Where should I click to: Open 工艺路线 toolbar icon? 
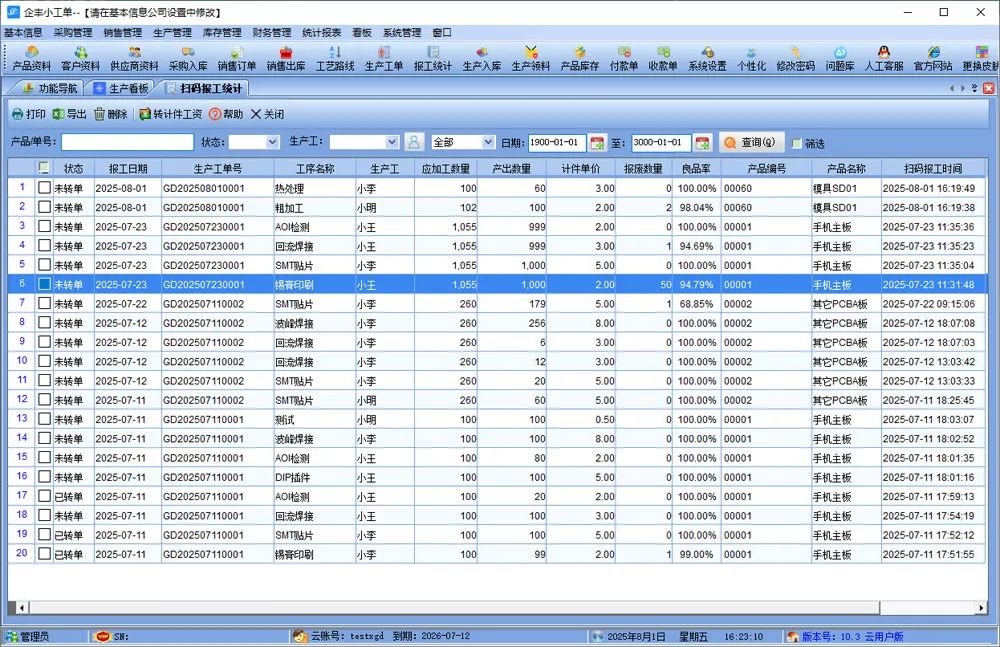tap(335, 58)
